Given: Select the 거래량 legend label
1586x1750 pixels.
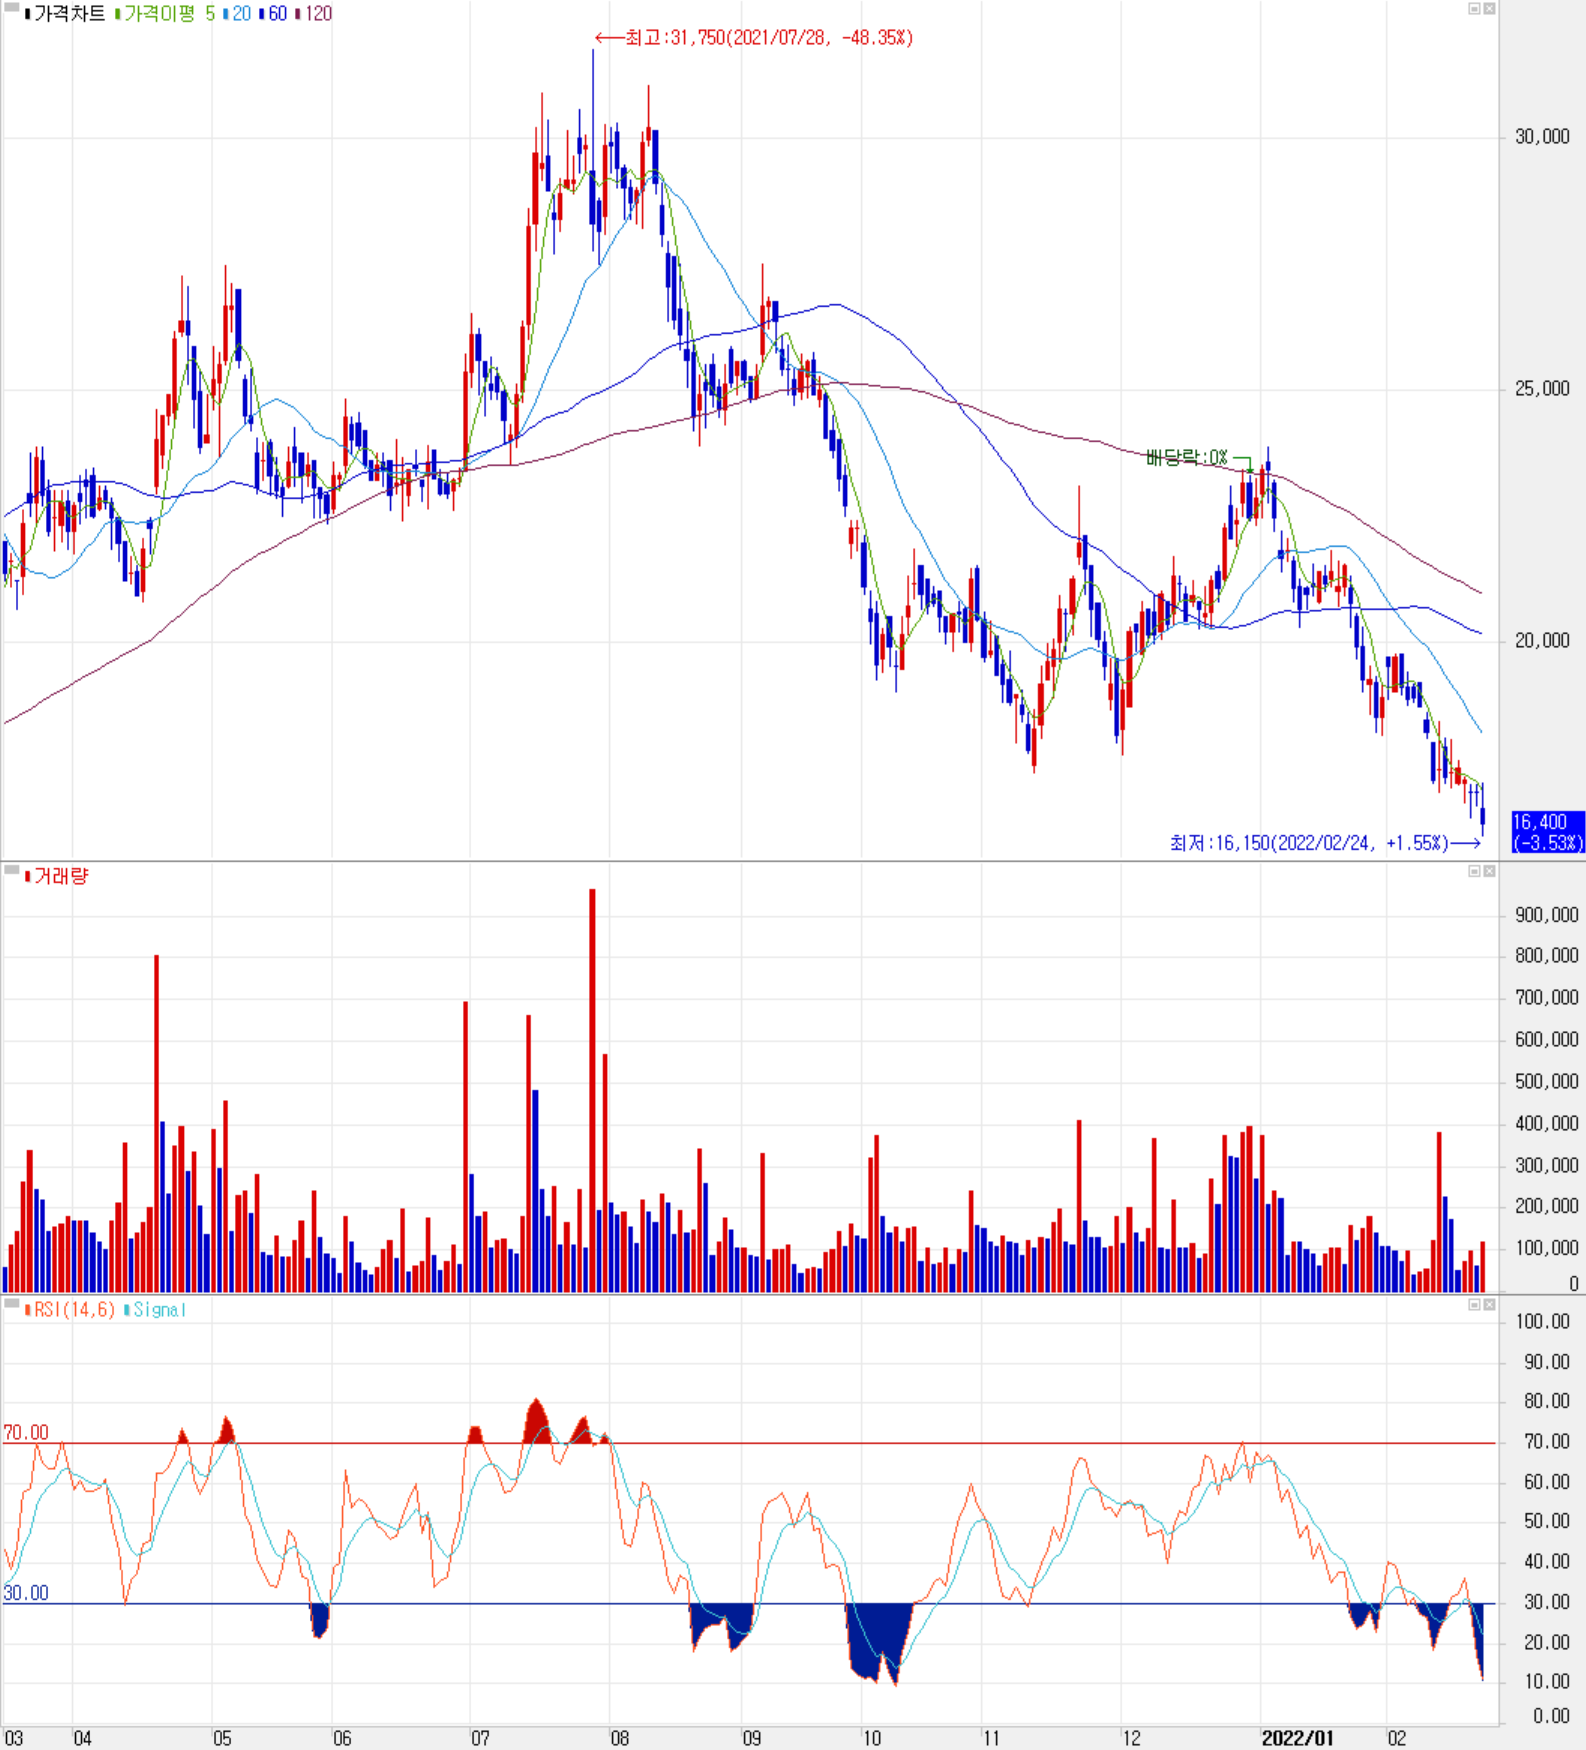Looking at the screenshot, I should (61, 876).
